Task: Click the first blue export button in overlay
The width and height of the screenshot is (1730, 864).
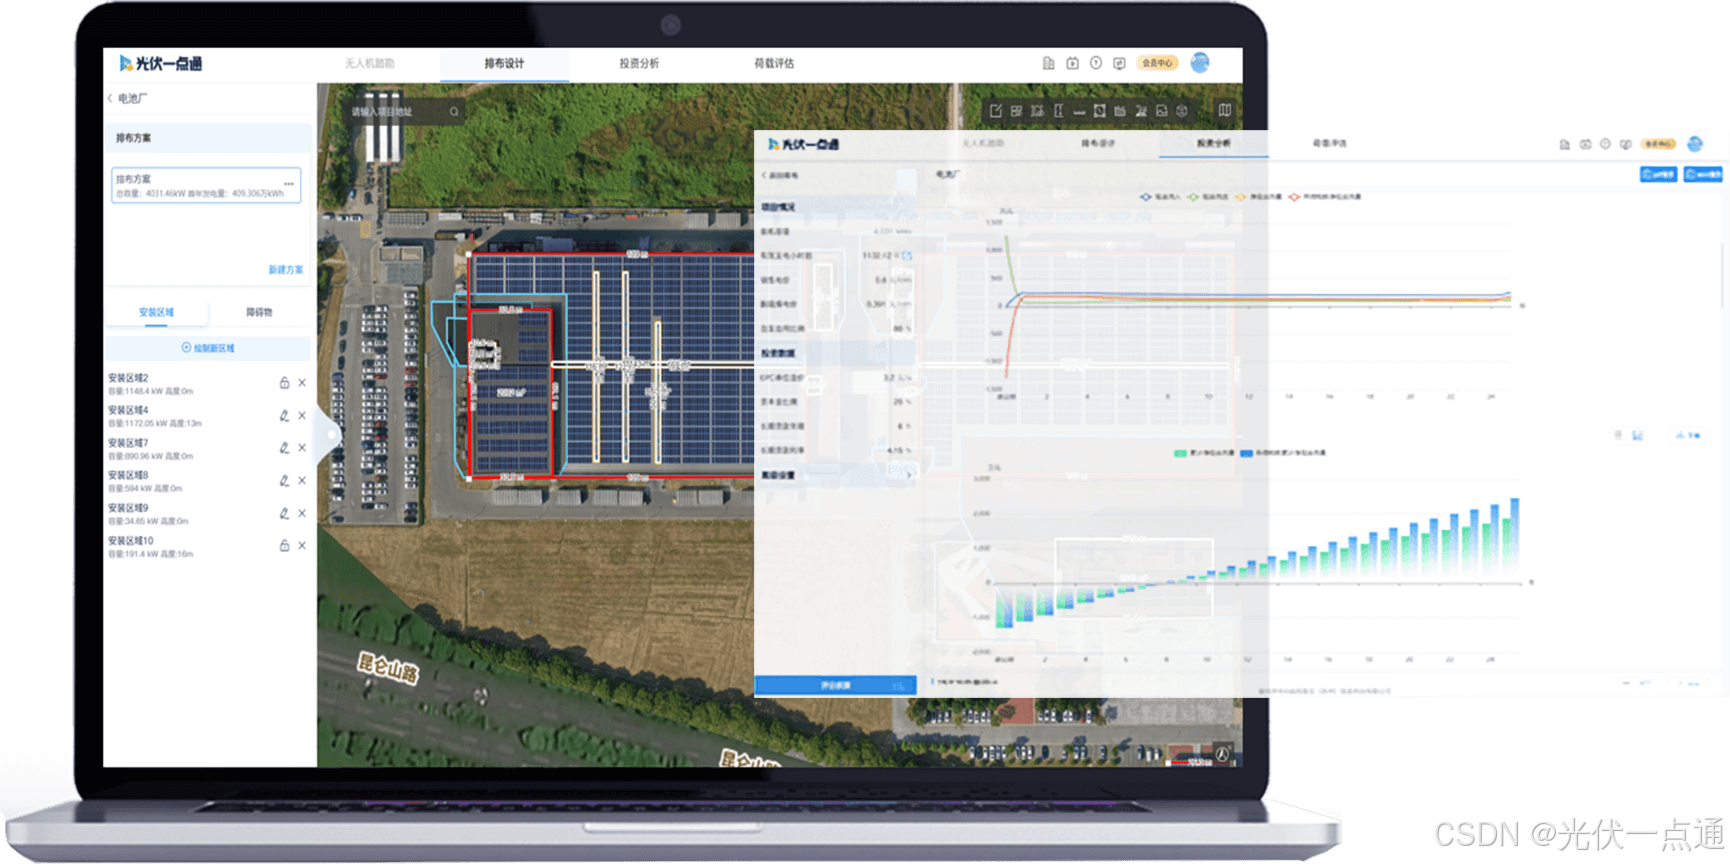Action: tap(1658, 174)
